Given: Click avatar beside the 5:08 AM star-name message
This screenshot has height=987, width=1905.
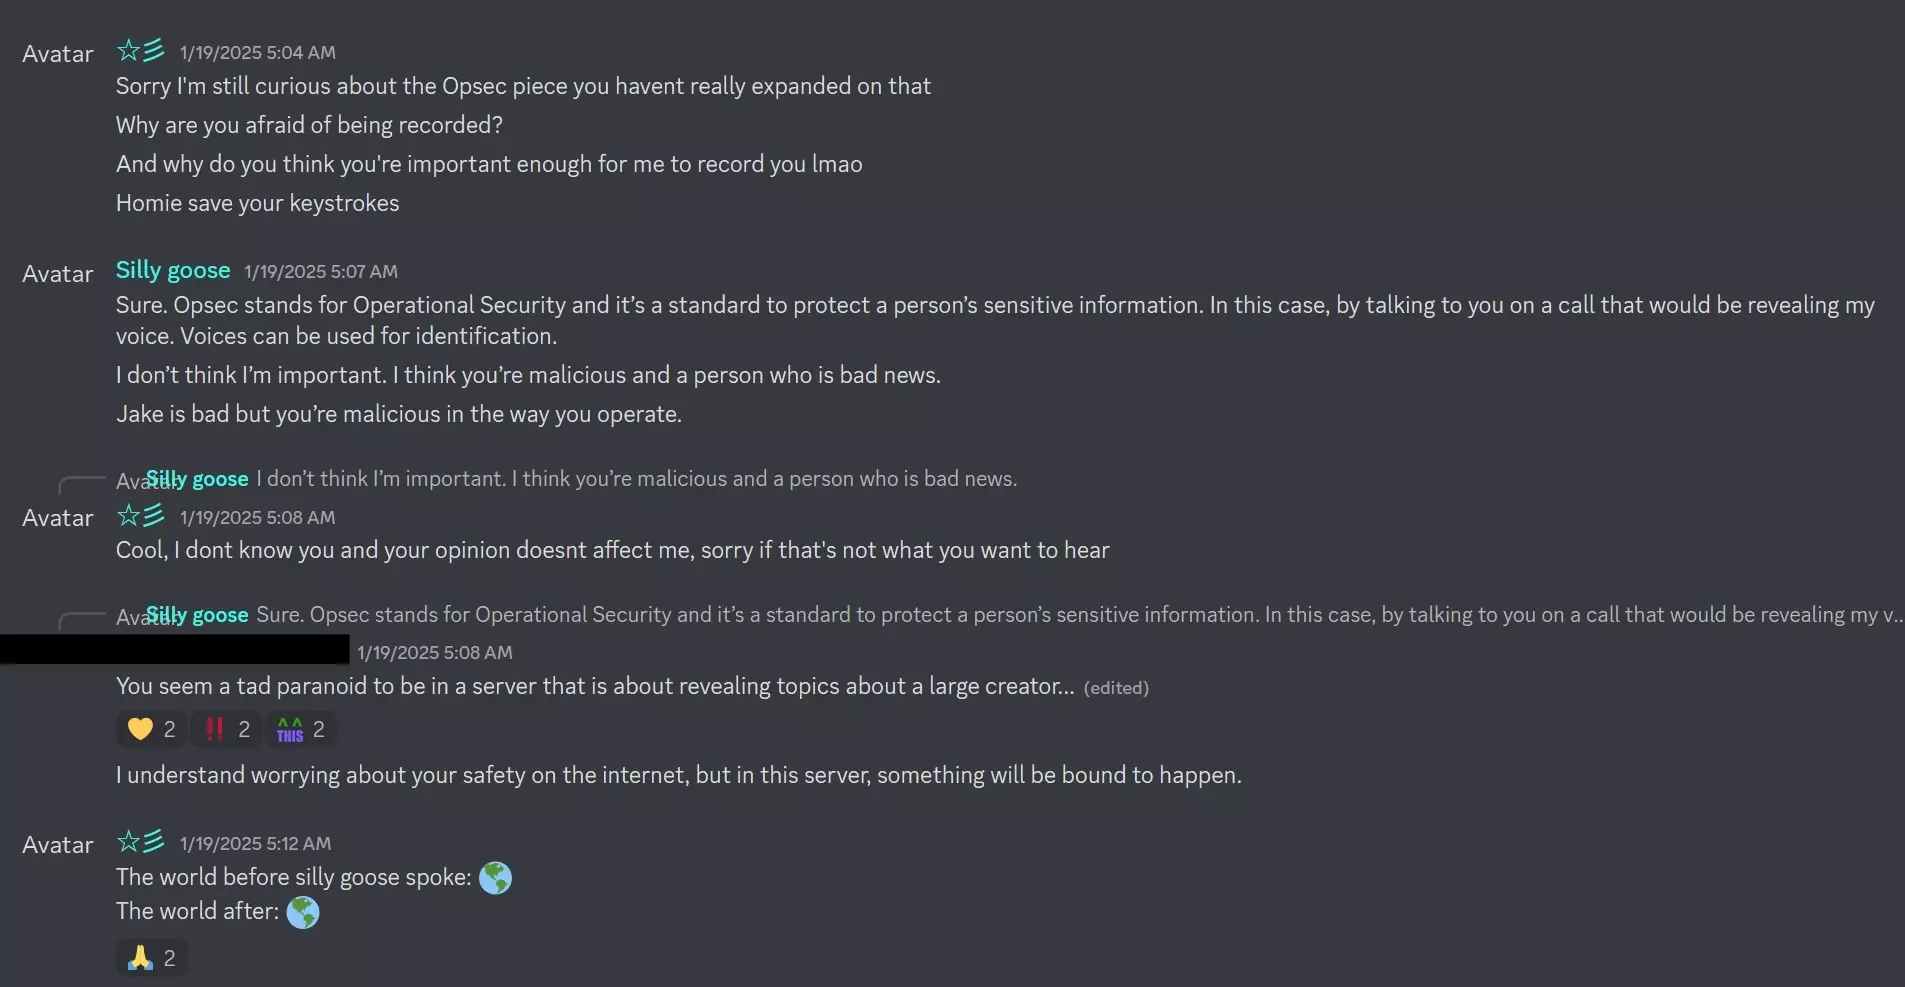Looking at the screenshot, I should point(58,518).
